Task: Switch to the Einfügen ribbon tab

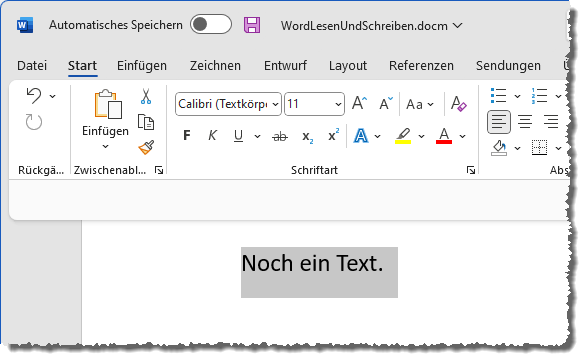Action: [x=142, y=66]
